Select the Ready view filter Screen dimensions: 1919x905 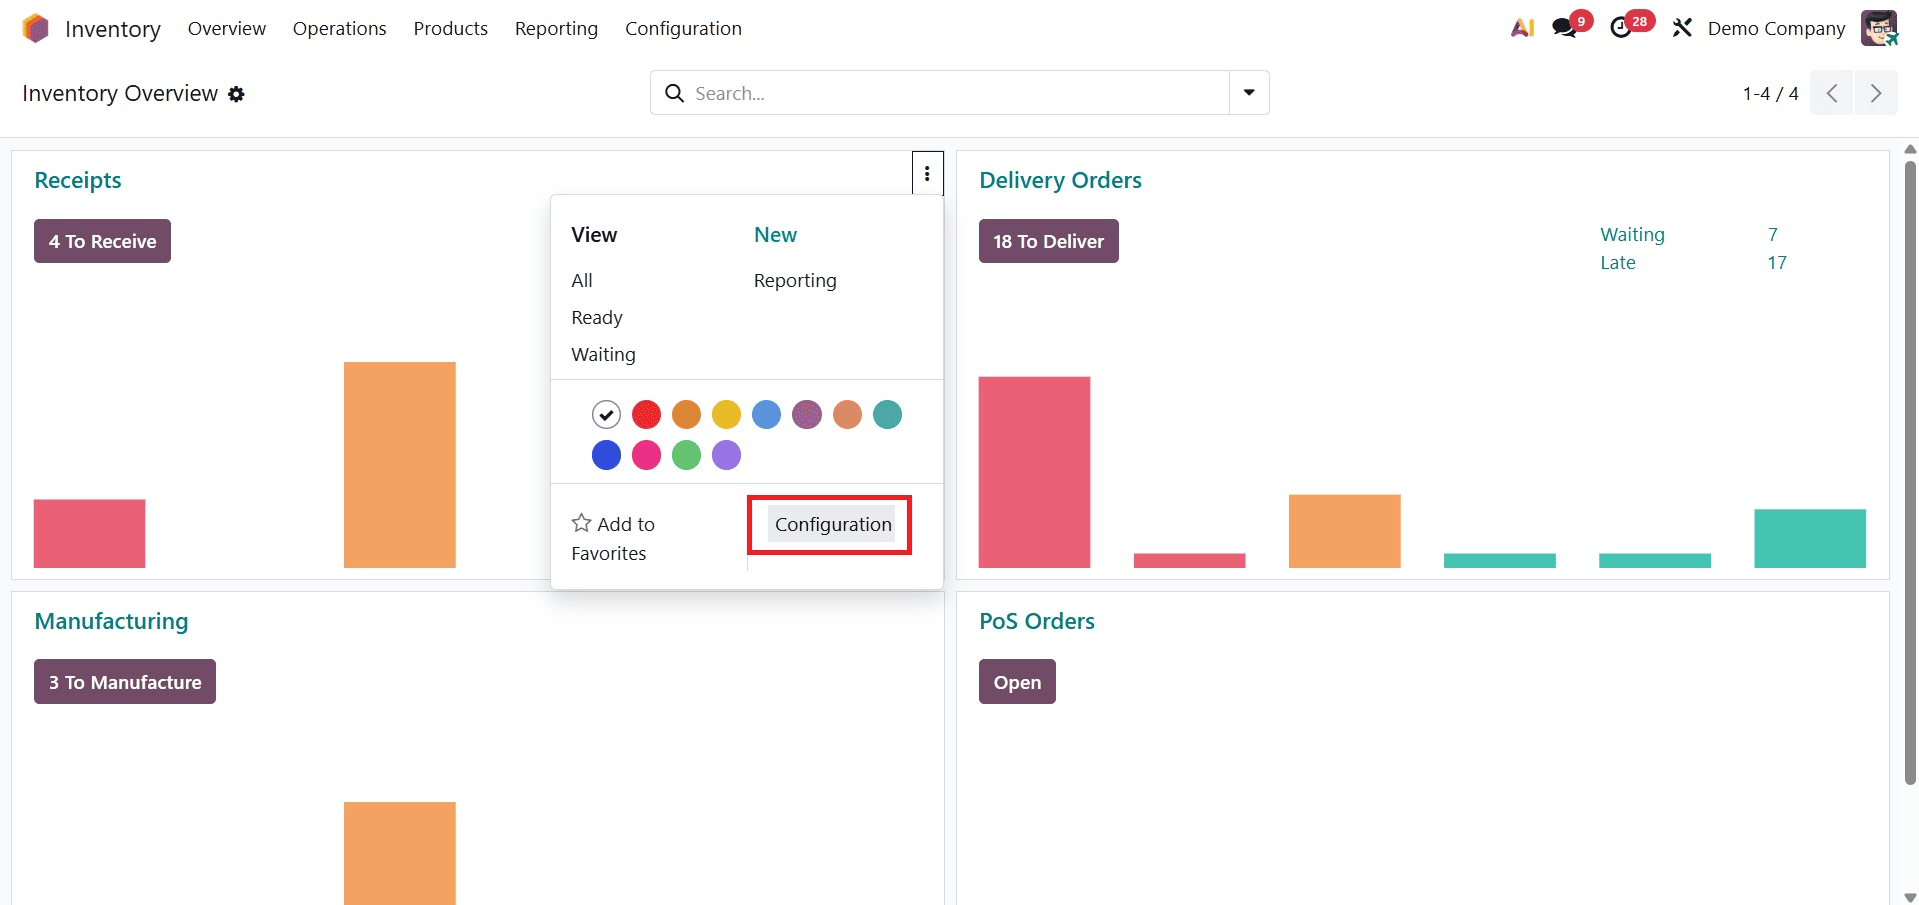pyautogui.click(x=597, y=317)
